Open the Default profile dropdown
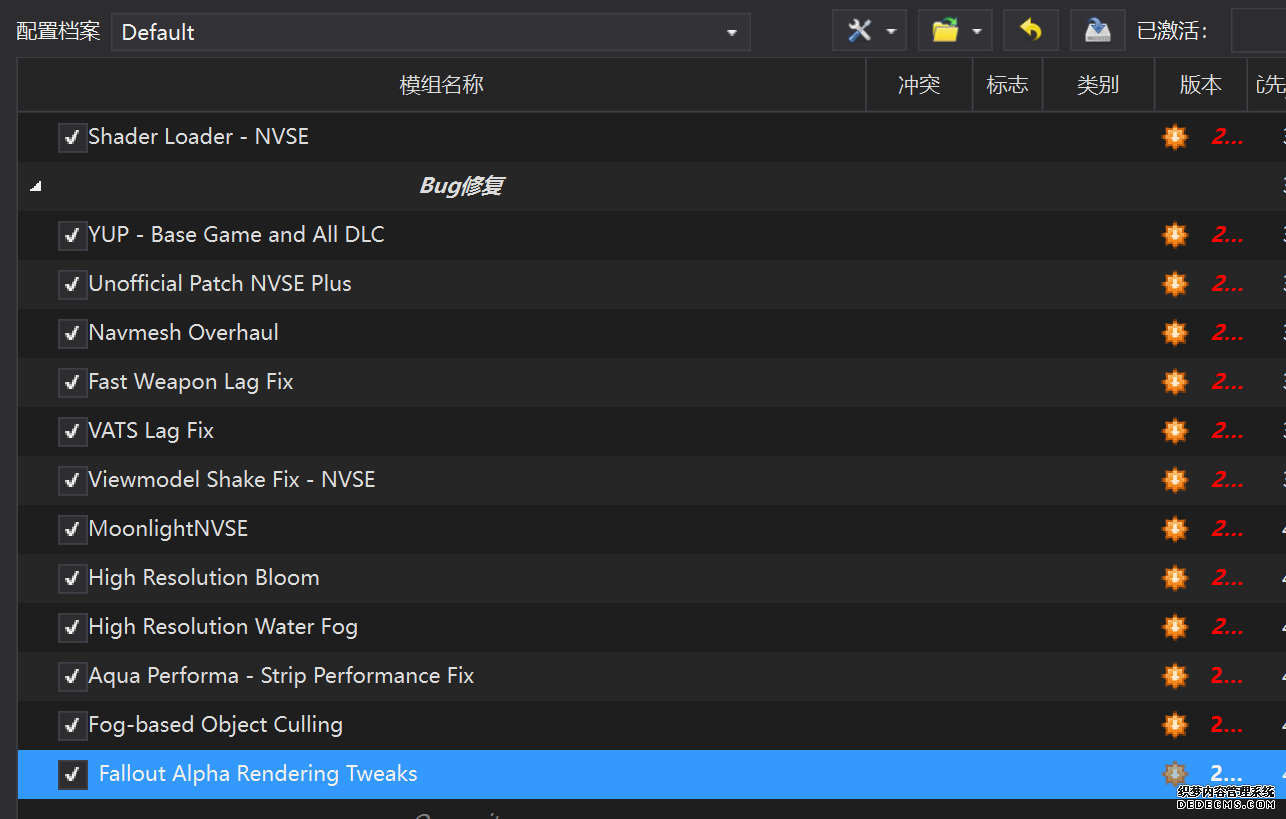The height and width of the screenshot is (819, 1286). (x=430, y=32)
